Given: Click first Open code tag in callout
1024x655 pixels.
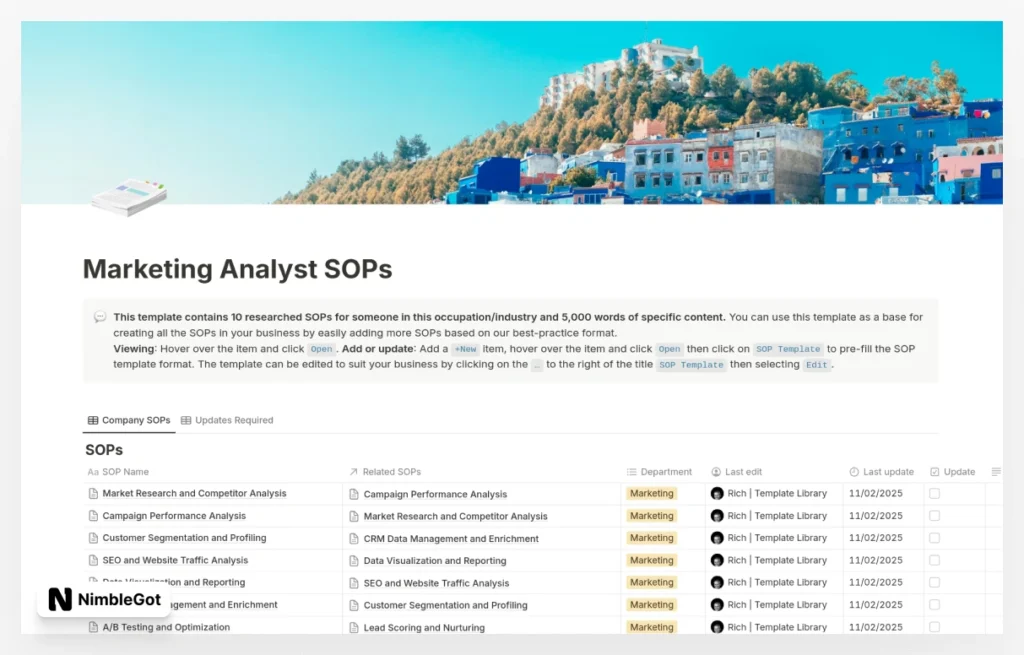Looking at the screenshot, I should pyautogui.click(x=321, y=349).
